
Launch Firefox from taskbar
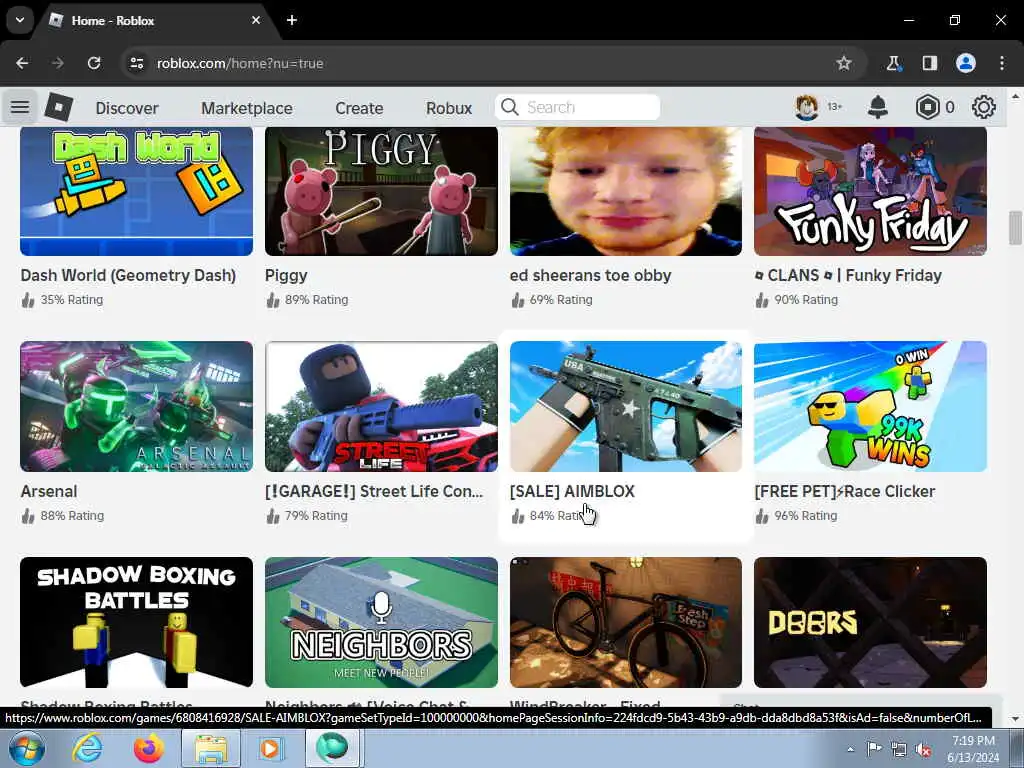148,748
